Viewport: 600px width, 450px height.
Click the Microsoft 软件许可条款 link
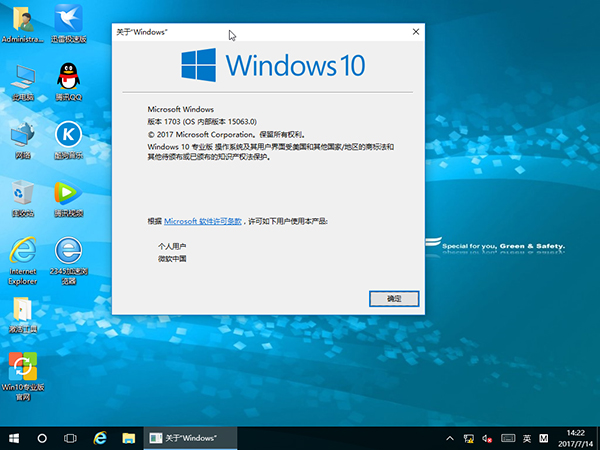tap(202, 220)
